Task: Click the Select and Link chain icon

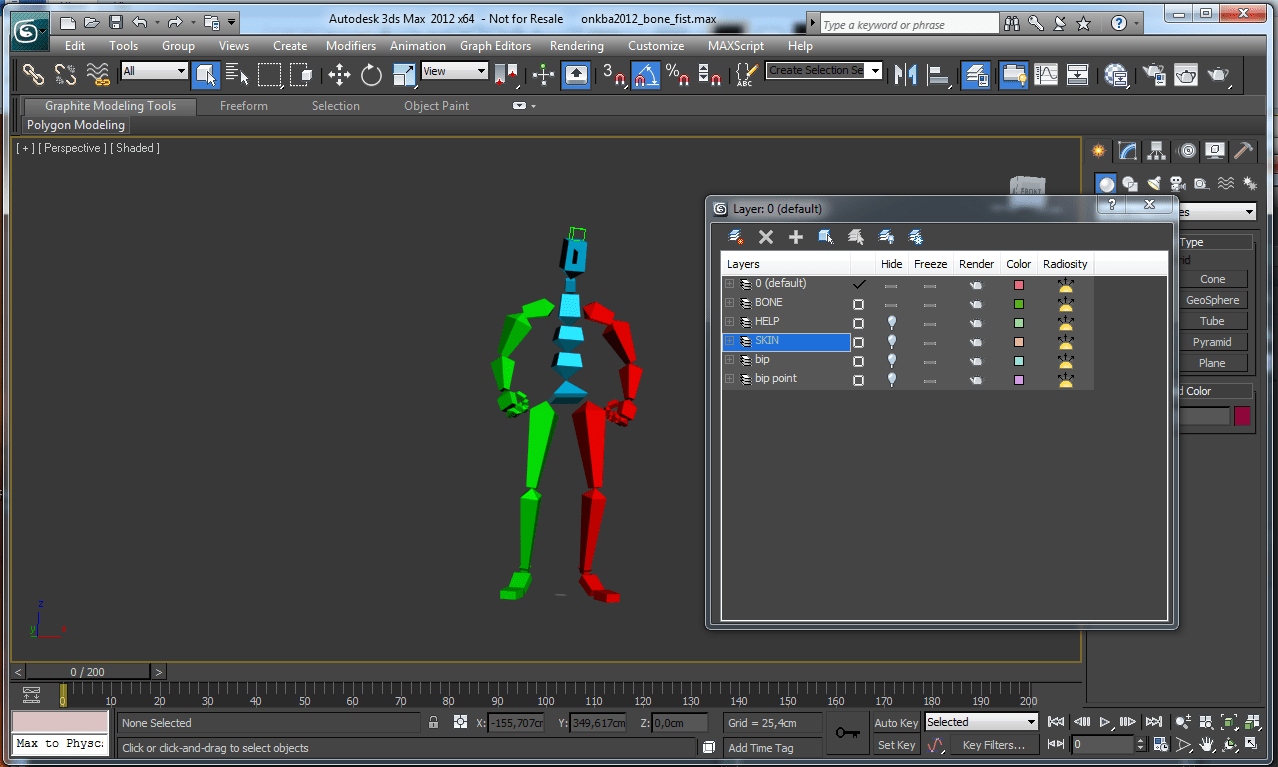Action: [33, 75]
